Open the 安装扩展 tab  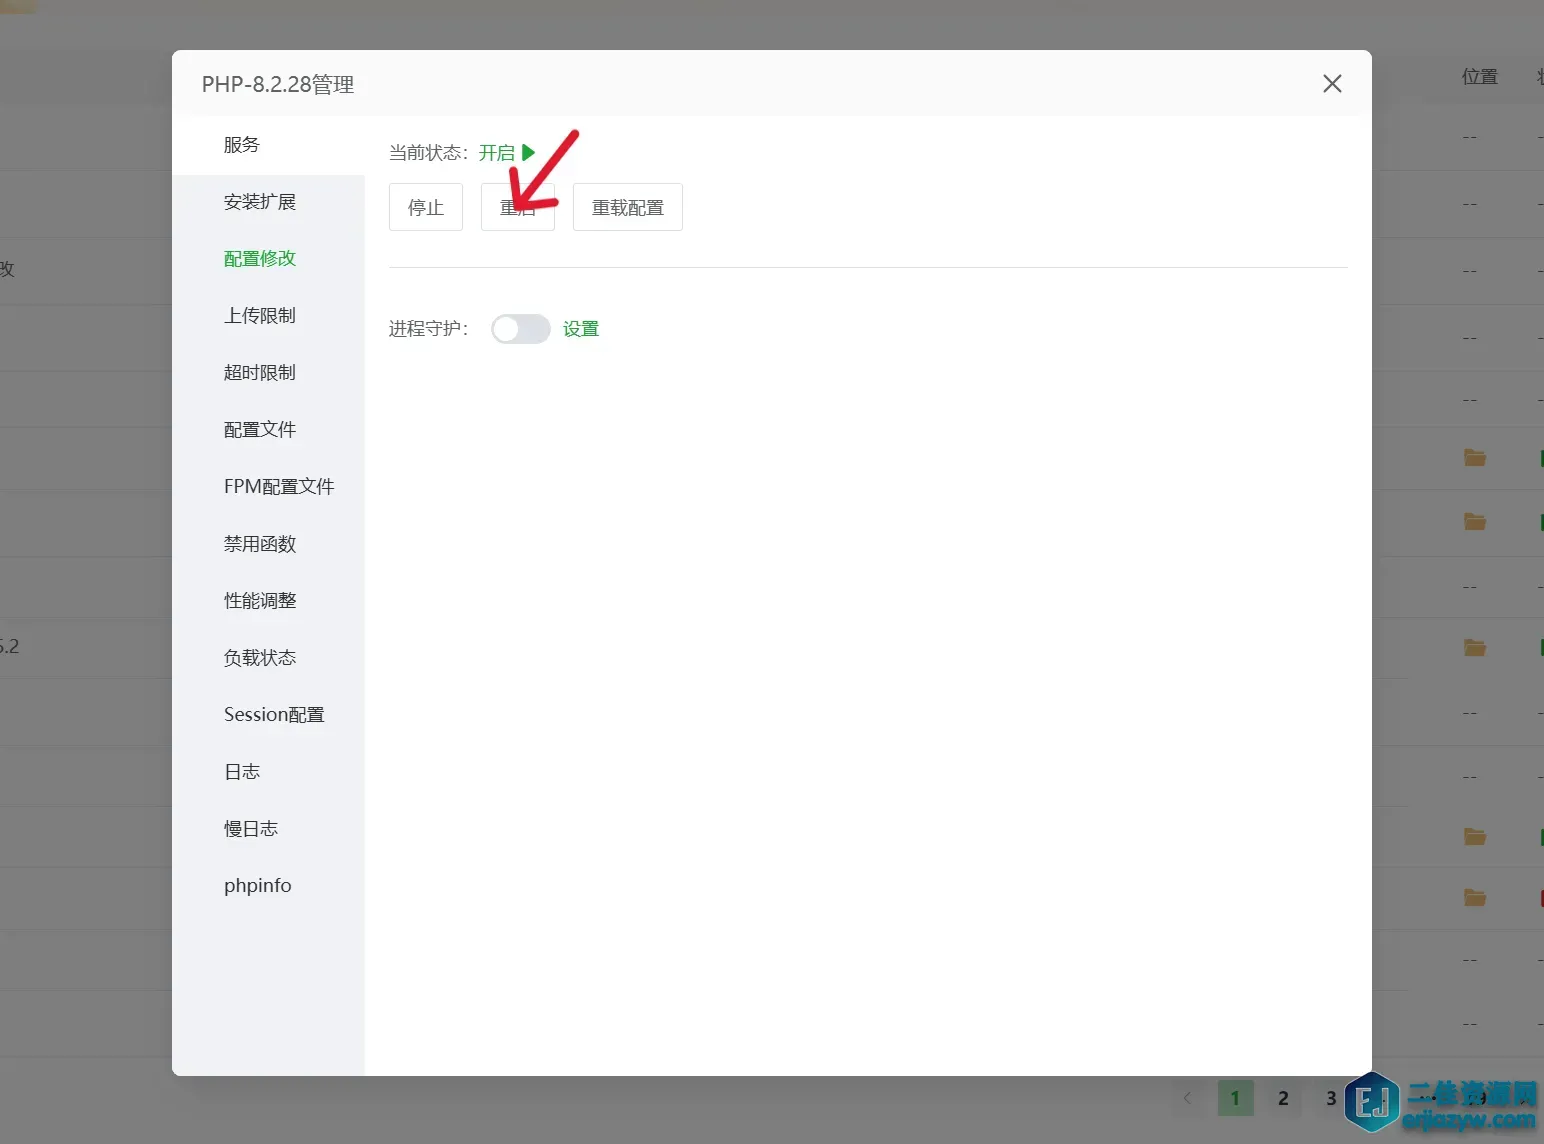tap(260, 202)
